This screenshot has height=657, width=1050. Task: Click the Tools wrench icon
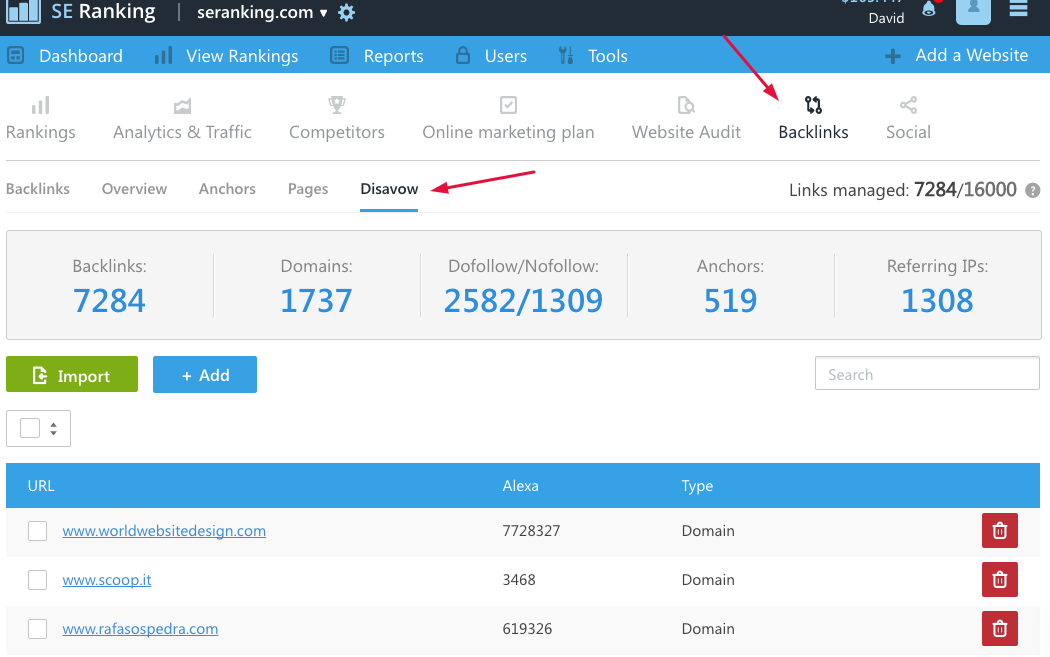[566, 56]
